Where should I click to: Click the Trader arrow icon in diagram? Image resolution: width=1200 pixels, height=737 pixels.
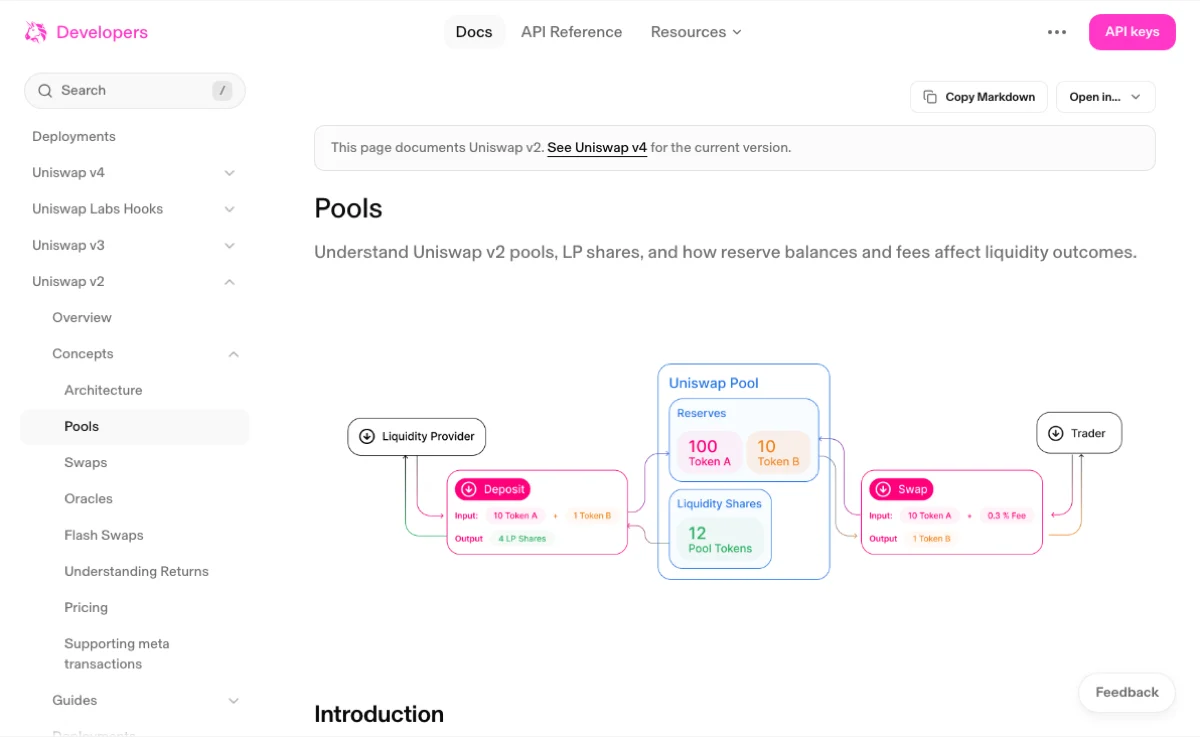coord(1056,433)
